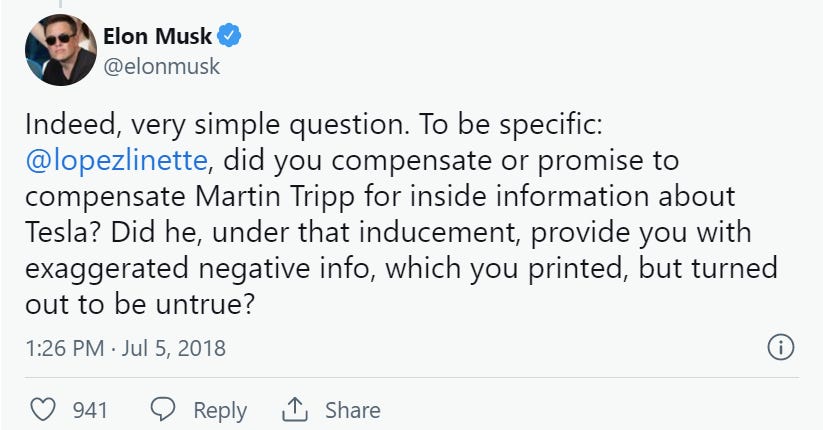Open the circled info icon
Viewport: 823px width, 430px height.
[779, 348]
